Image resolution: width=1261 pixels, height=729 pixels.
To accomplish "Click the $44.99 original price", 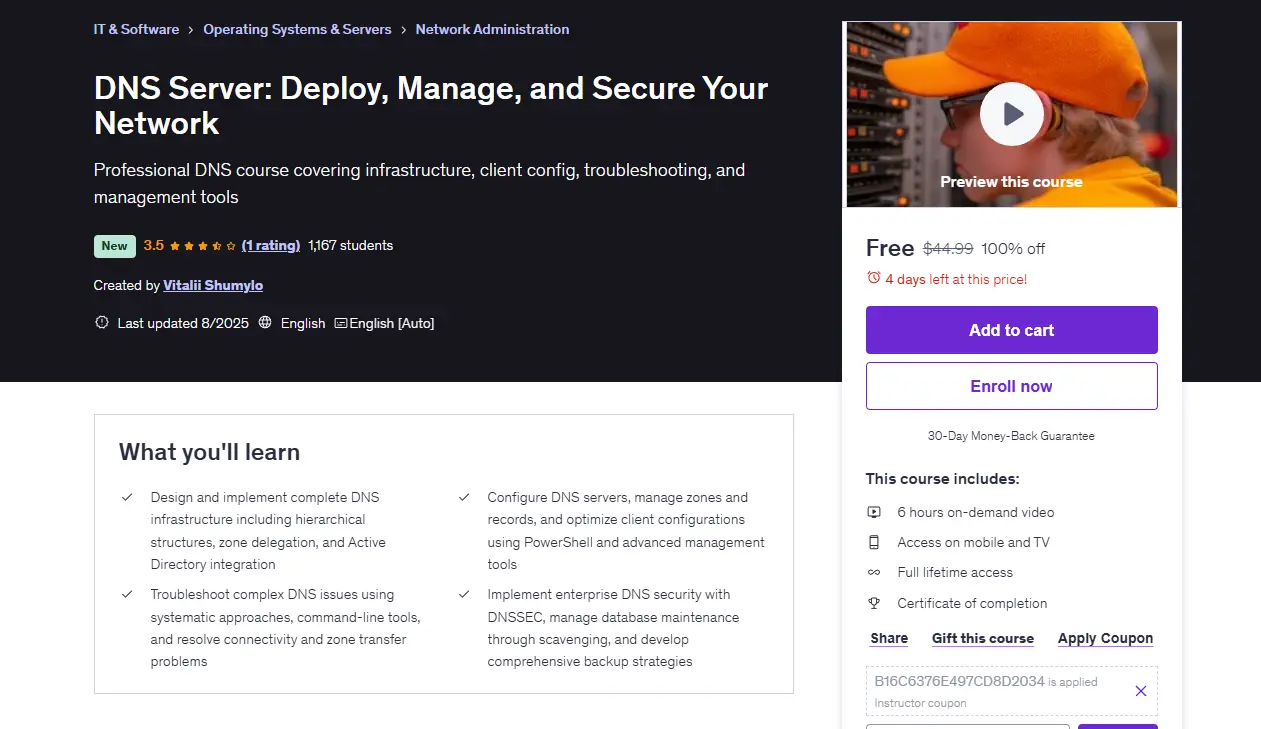I will [x=948, y=248].
